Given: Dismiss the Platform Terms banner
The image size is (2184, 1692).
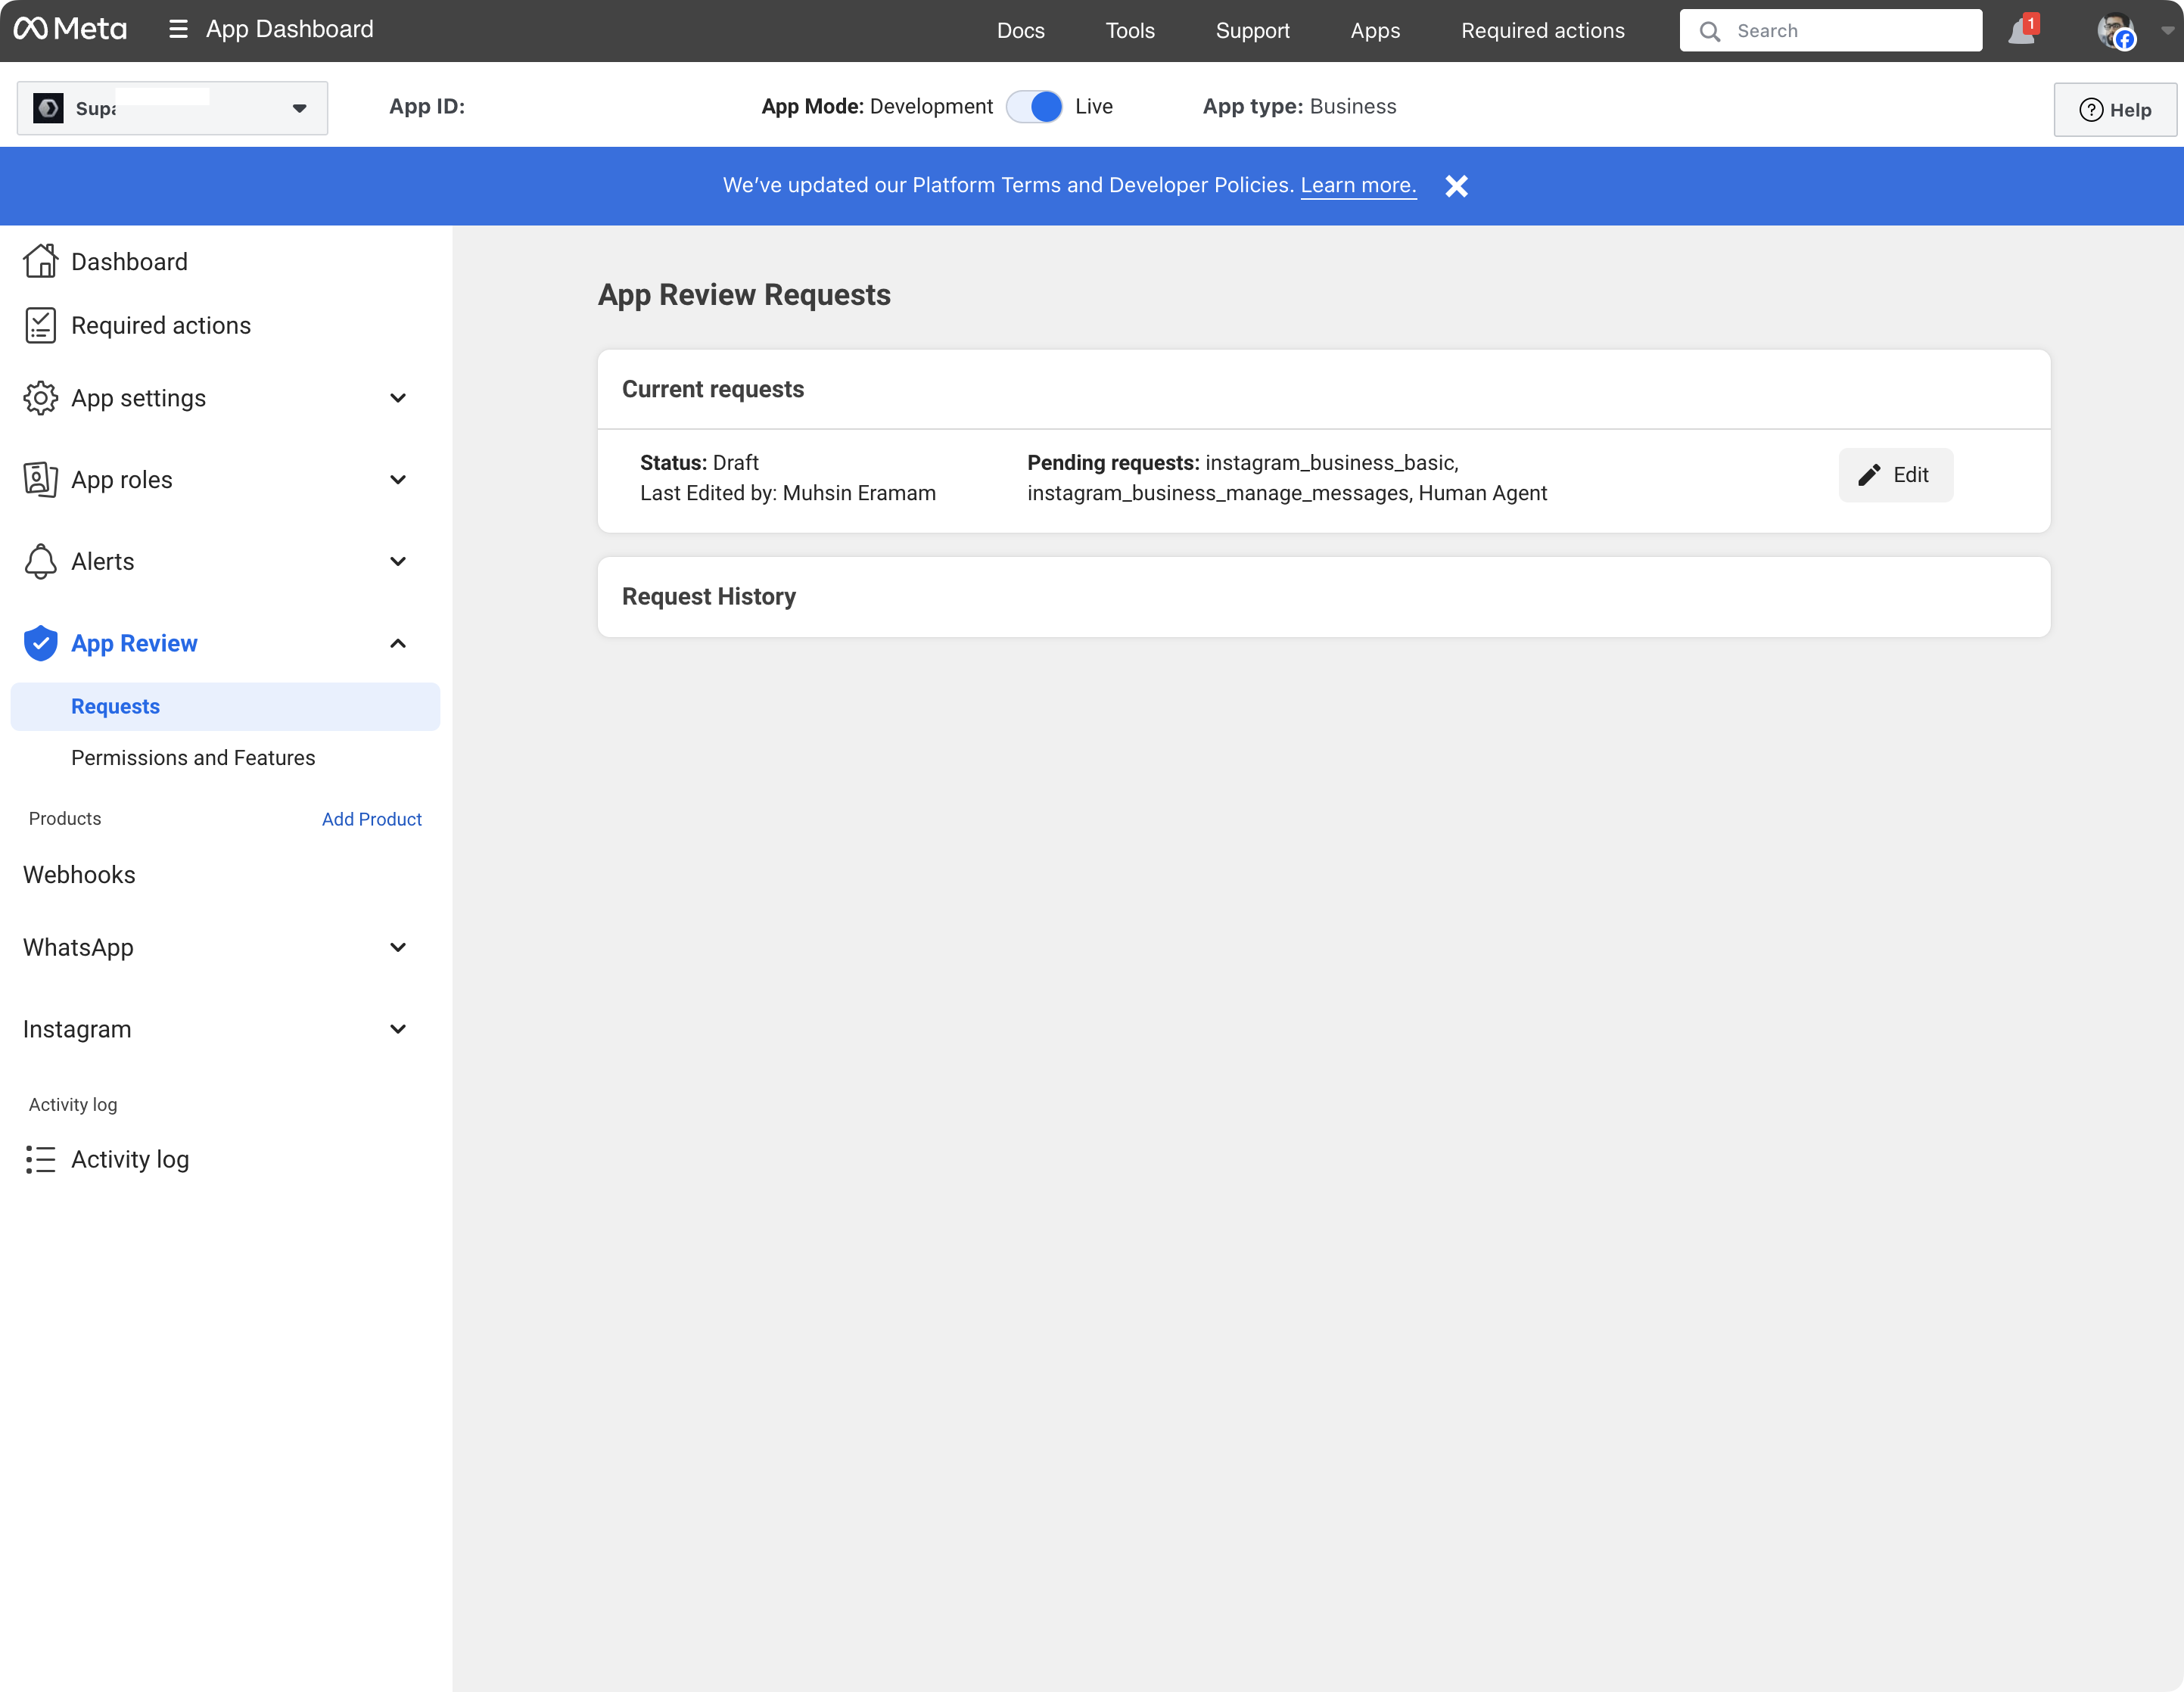Looking at the screenshot, I should [x=1456, y=186].
